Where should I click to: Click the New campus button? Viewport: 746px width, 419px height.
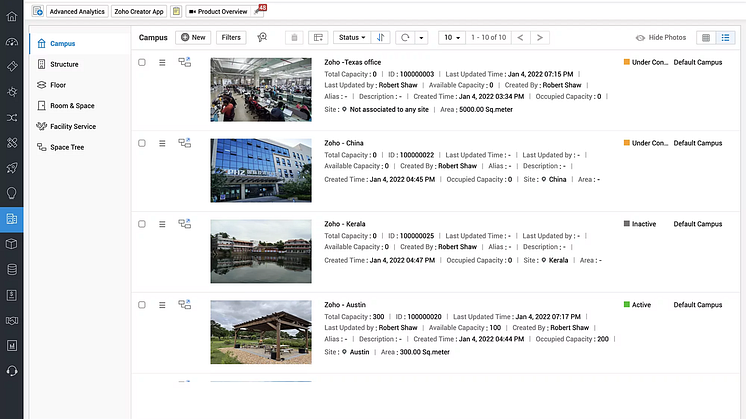click(193, 38)
